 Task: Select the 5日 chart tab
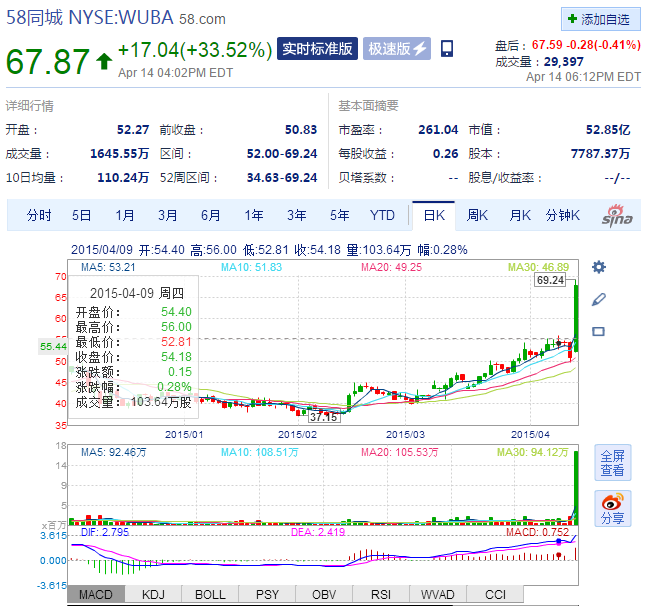click(81, 215)
